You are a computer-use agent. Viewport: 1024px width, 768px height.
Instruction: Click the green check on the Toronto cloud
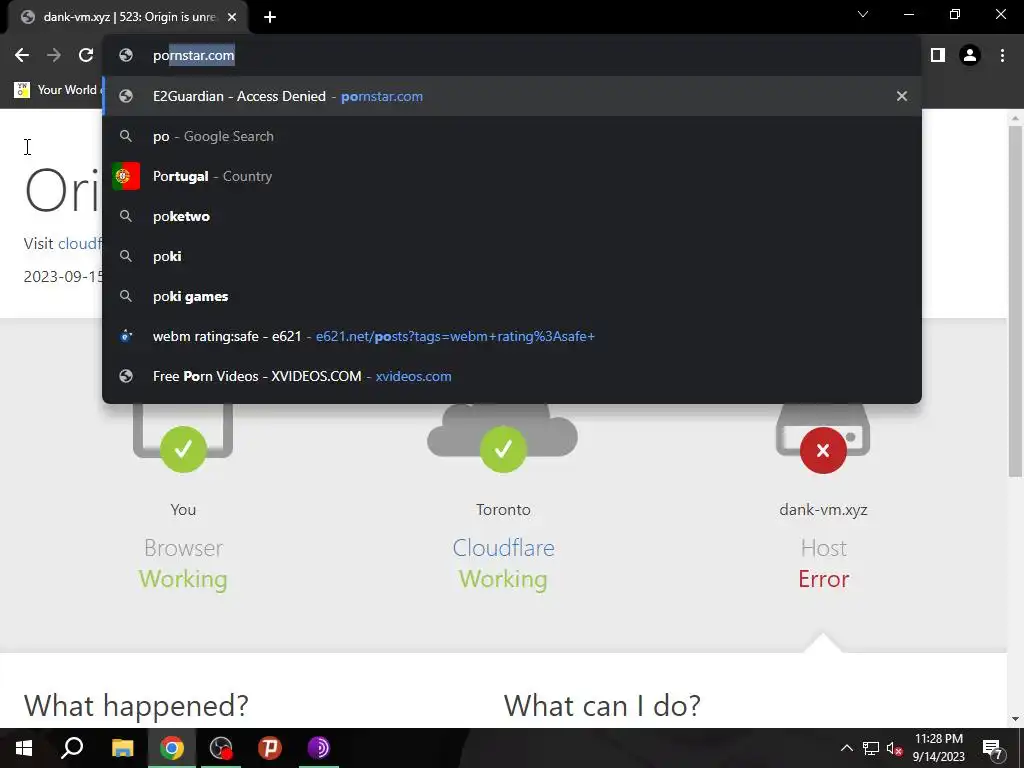[x=503, y=449]
